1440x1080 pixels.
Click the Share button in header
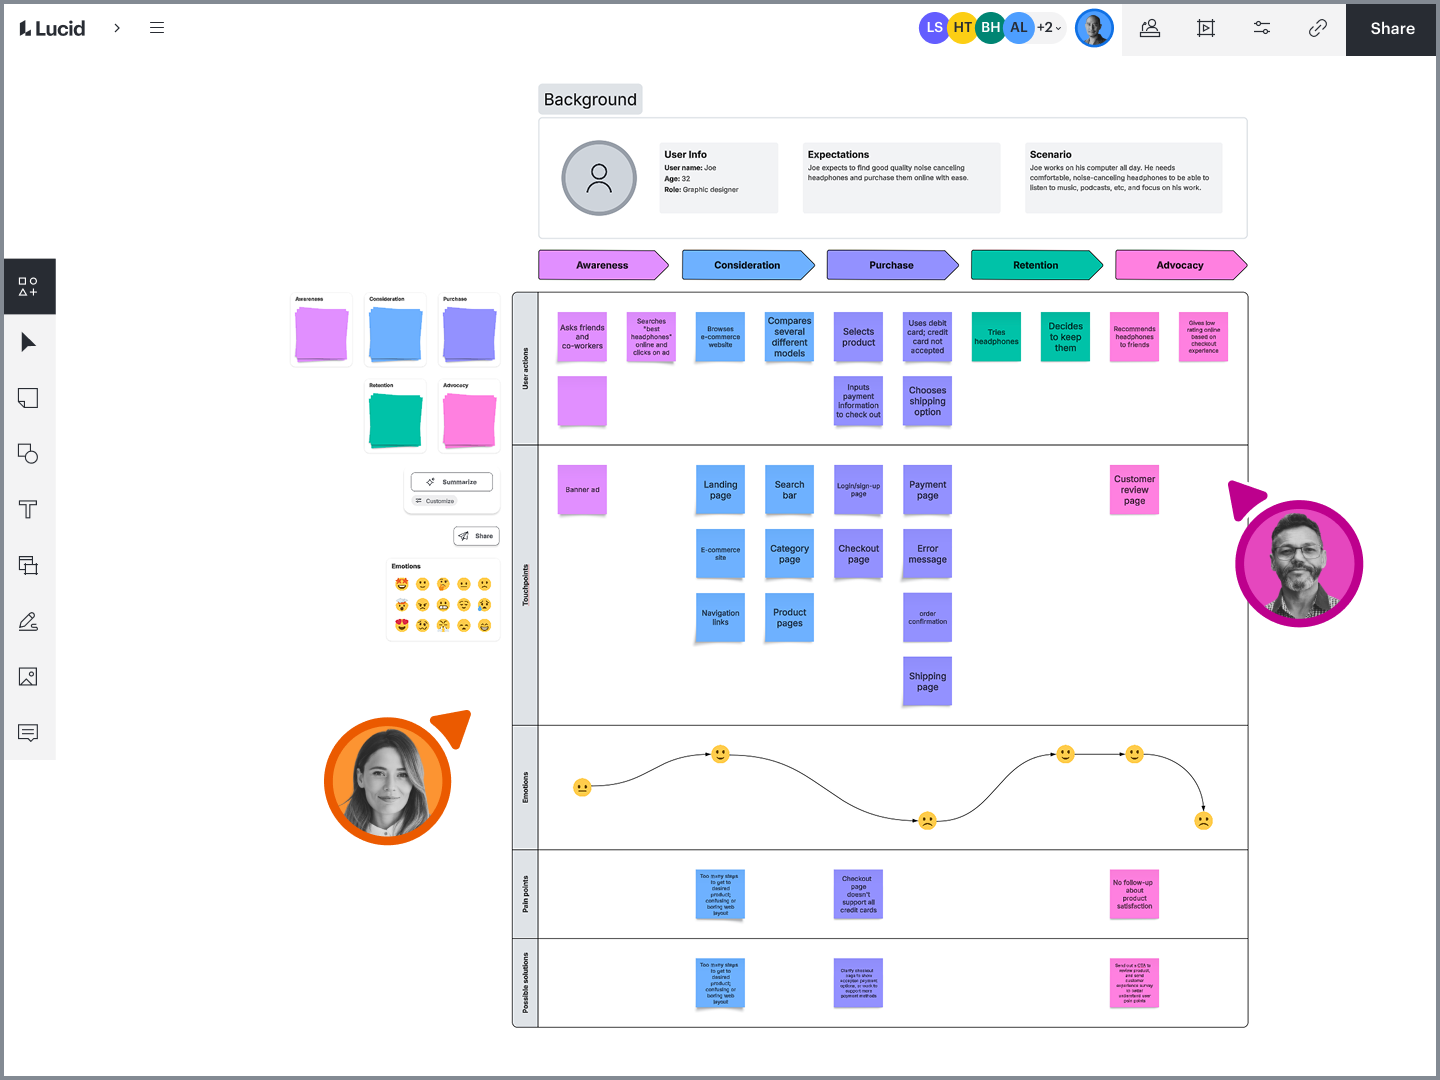pyautogui.click(x=1392, y=28)
